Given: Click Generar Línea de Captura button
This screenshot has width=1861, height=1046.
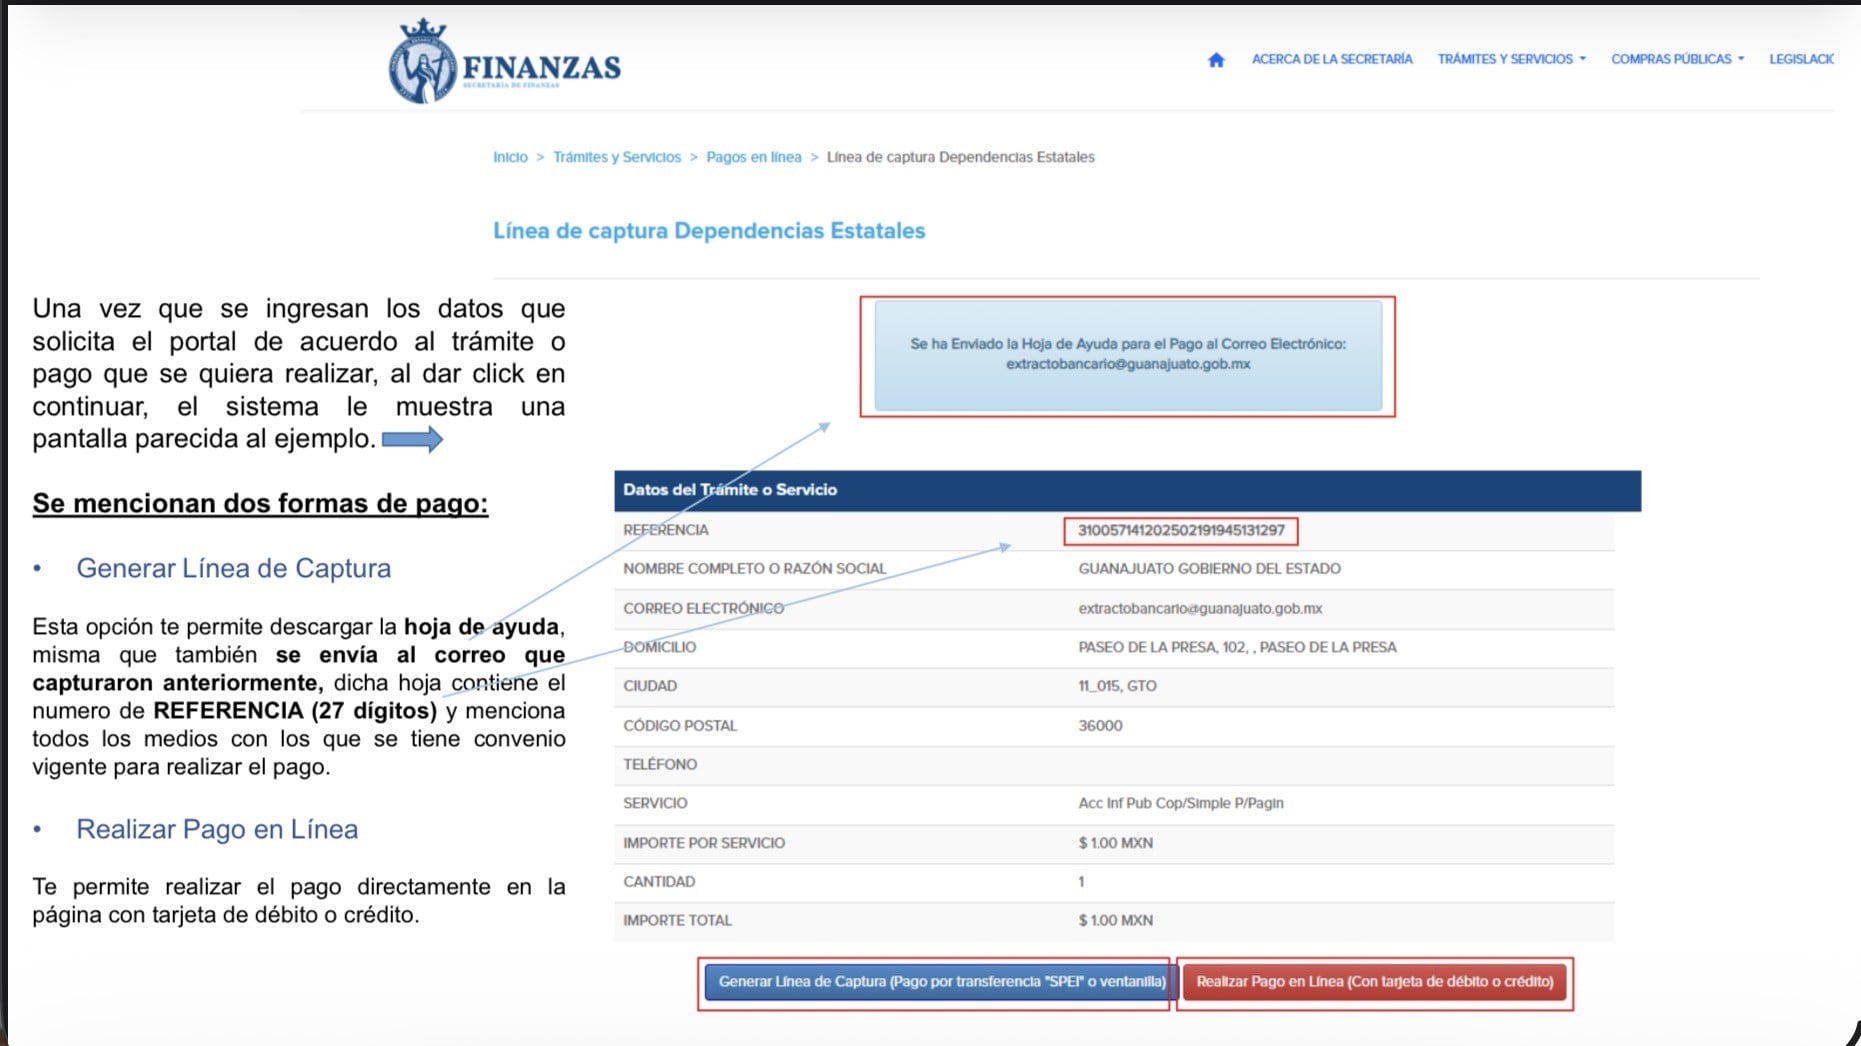Looking at the screenshot, I should [937, 982].
